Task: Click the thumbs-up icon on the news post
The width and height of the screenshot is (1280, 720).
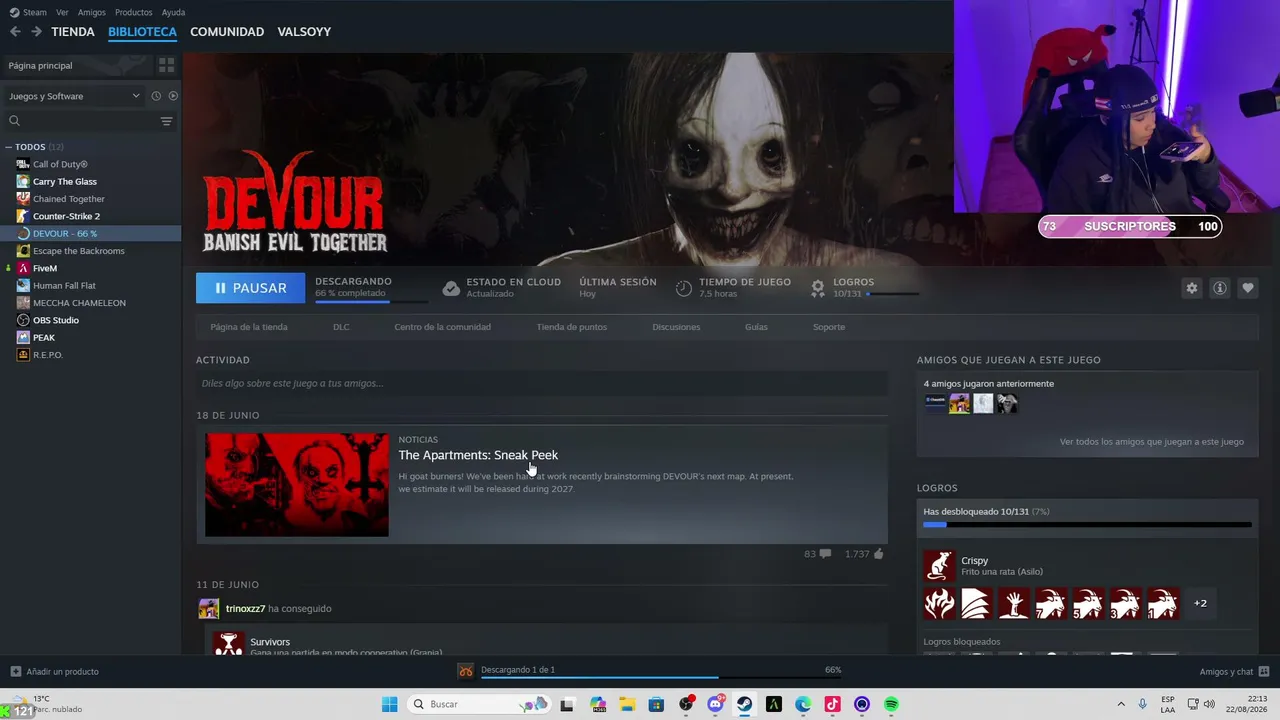Action: [878, 554]
